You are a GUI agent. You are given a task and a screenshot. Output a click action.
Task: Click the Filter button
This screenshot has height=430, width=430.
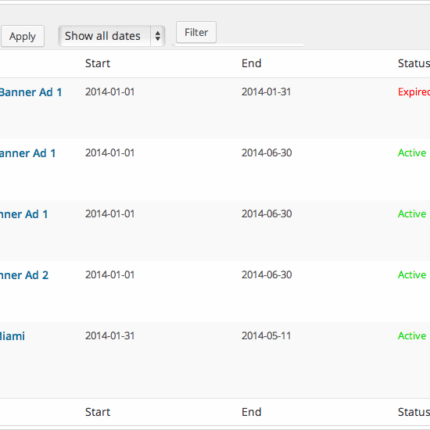196,32
